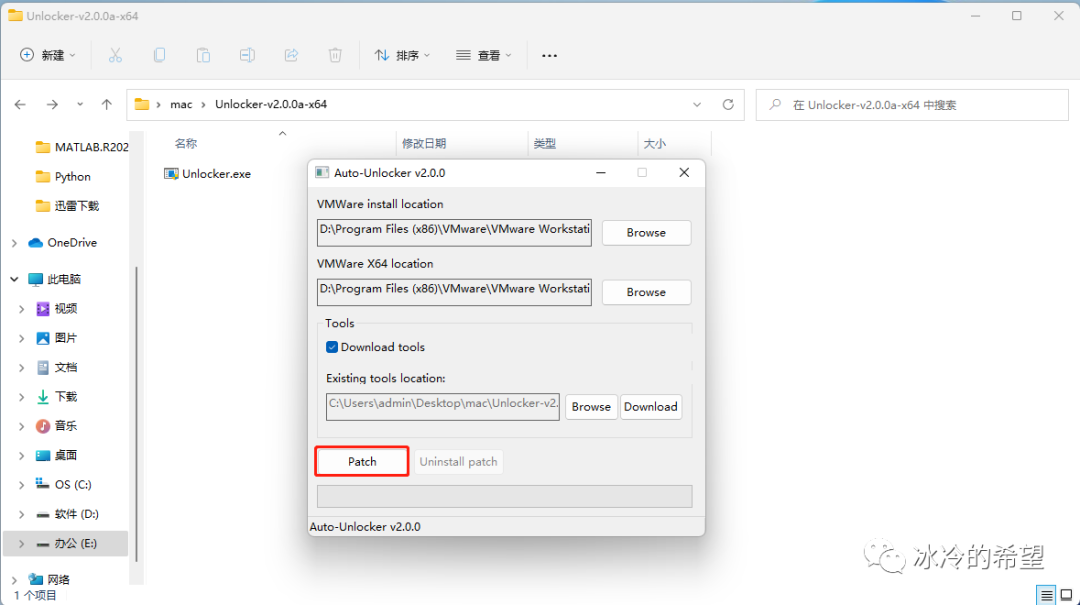Collapse the 此电脑 (This PC) node
This screenshot has height=605, width=1080.
click(14, 279)
